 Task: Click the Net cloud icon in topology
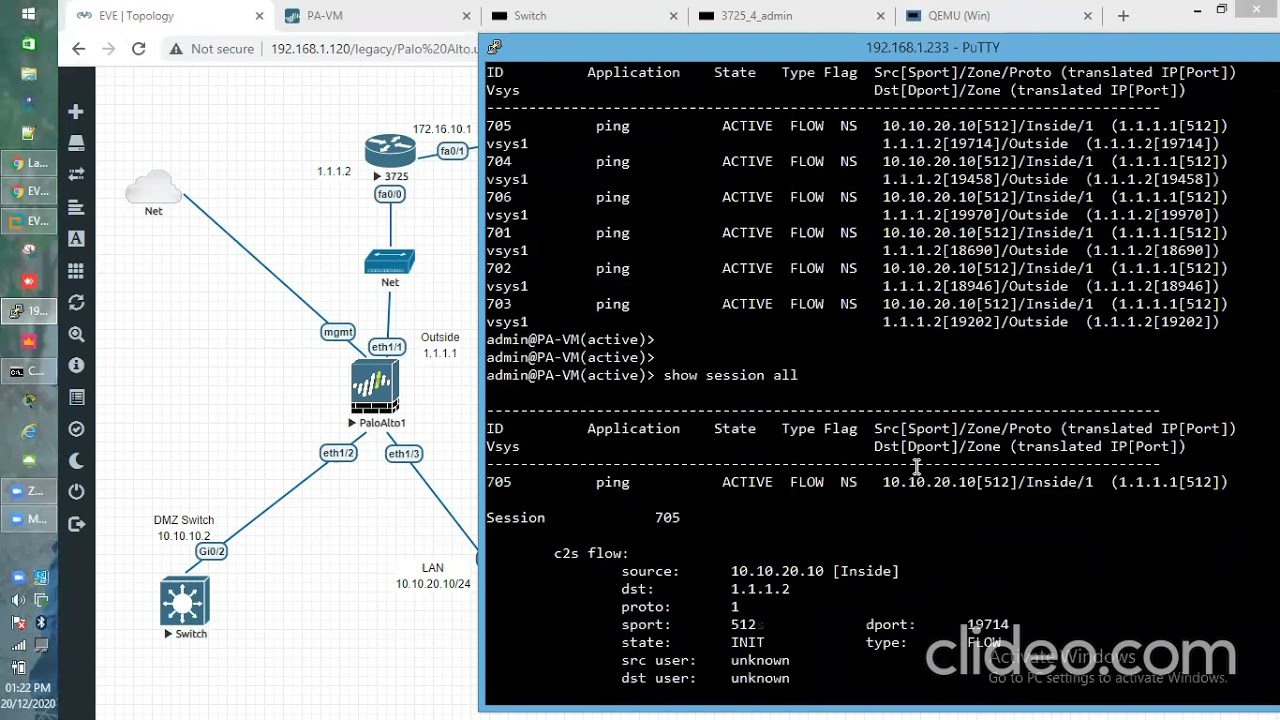point(153,187)
